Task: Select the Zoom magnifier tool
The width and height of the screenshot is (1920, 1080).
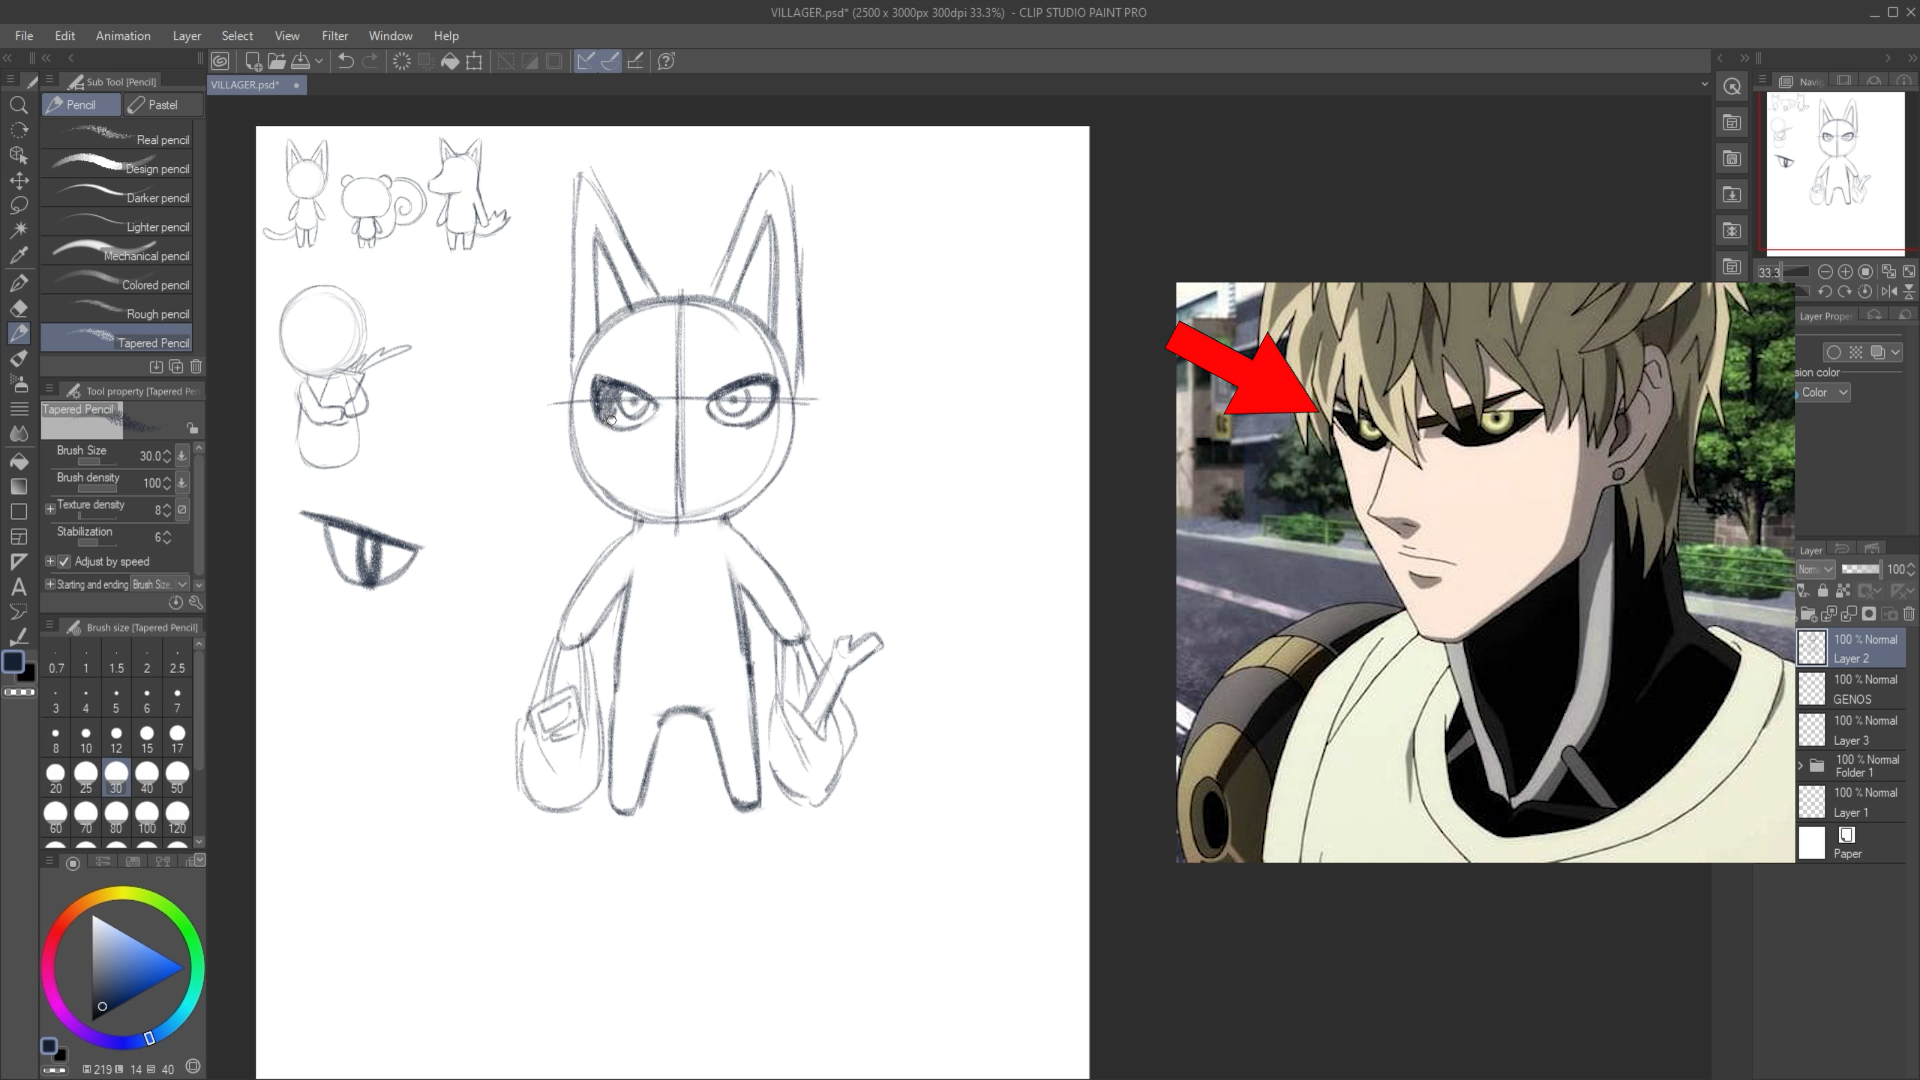Action: pyautogui.click(x=18, y=105)
